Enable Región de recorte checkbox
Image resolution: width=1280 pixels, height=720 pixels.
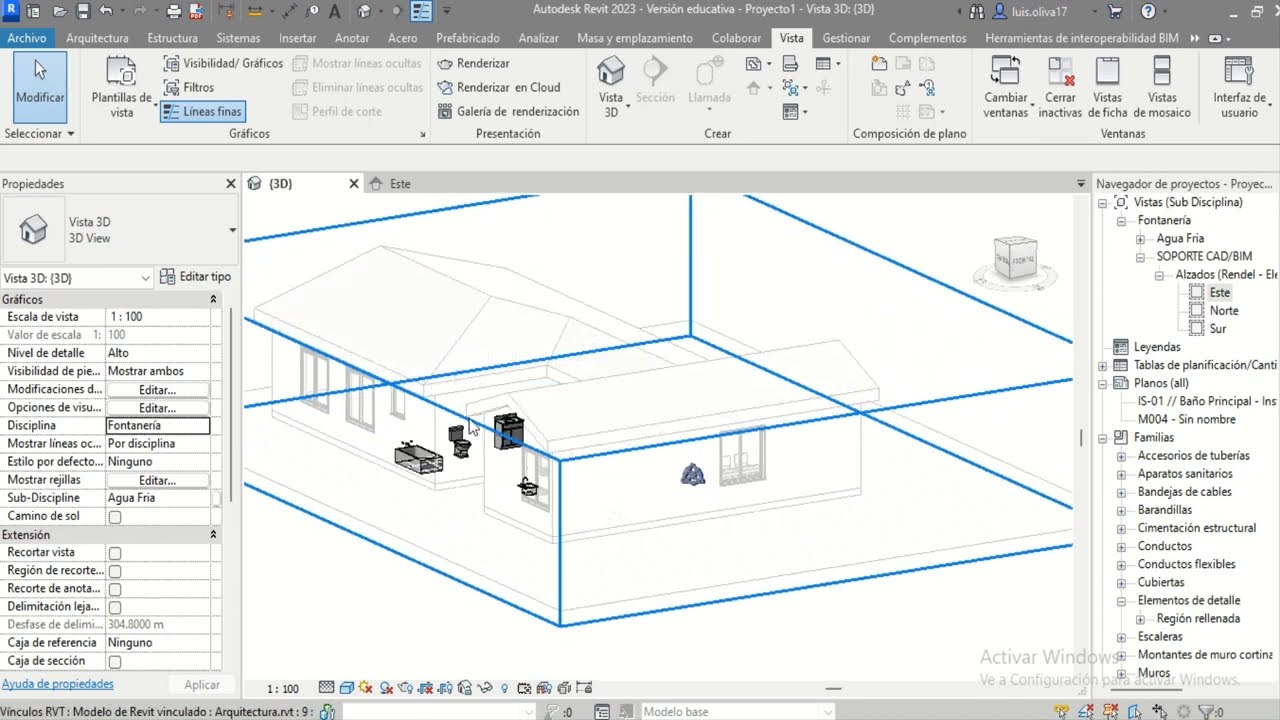point(115,571)
